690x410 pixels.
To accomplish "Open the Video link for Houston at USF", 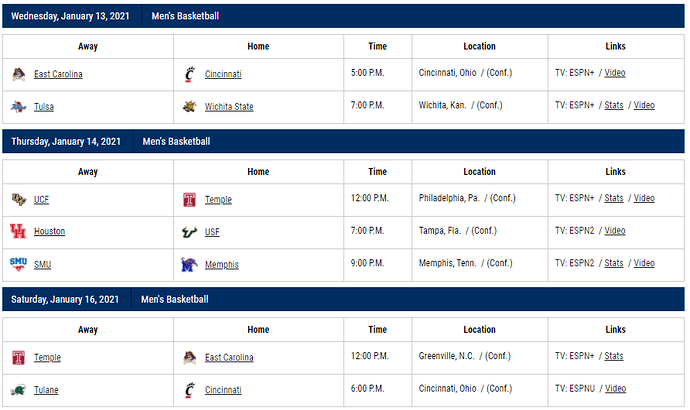I will tap(615, 231).
